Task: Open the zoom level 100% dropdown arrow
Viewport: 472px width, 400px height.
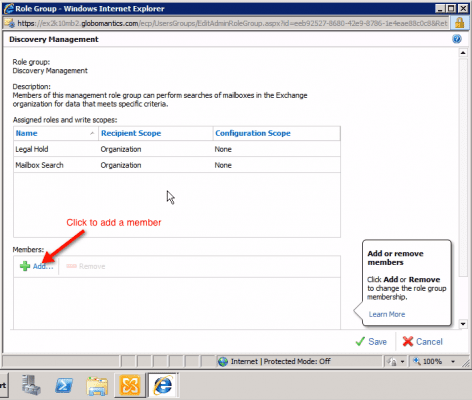Action: click(x=453, y=361)
